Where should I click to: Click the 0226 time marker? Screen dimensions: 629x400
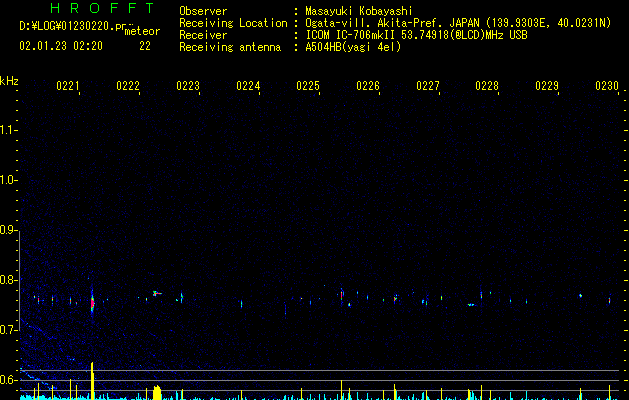click(368, 85)
